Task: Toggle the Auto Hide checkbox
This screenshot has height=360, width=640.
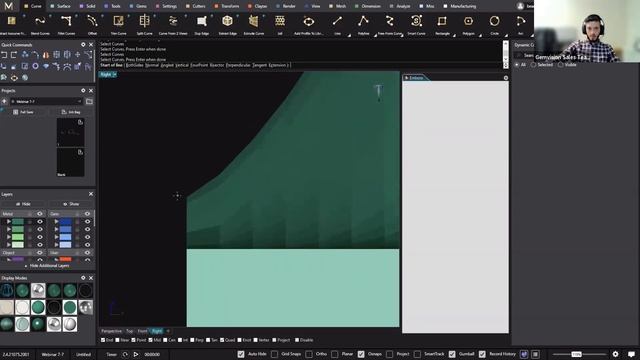Action: 241,354
